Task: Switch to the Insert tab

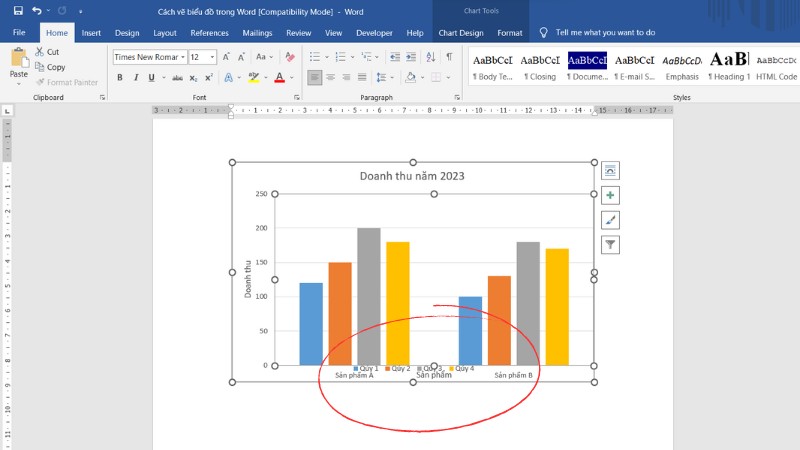Action: coord(91,33)
